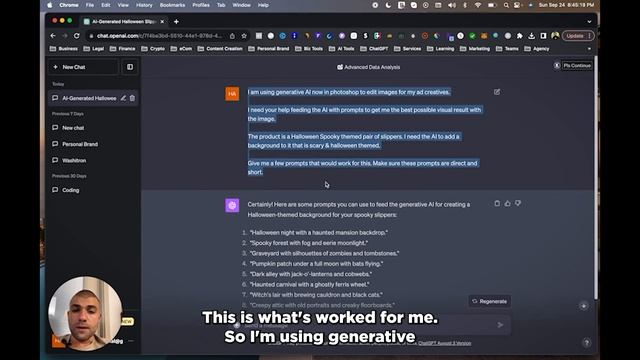Open the Legal bookmarks folder

pyautogui.click(x=93, y=49)
